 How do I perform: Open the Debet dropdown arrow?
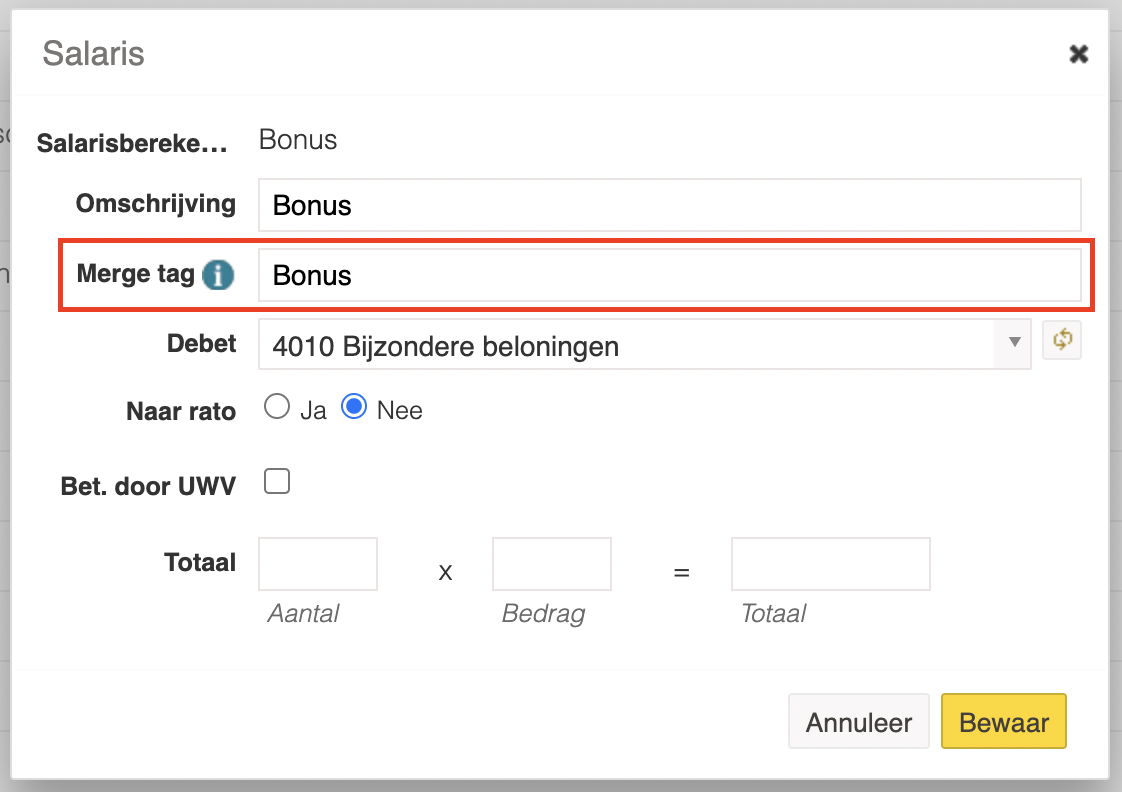(1014, 343)
